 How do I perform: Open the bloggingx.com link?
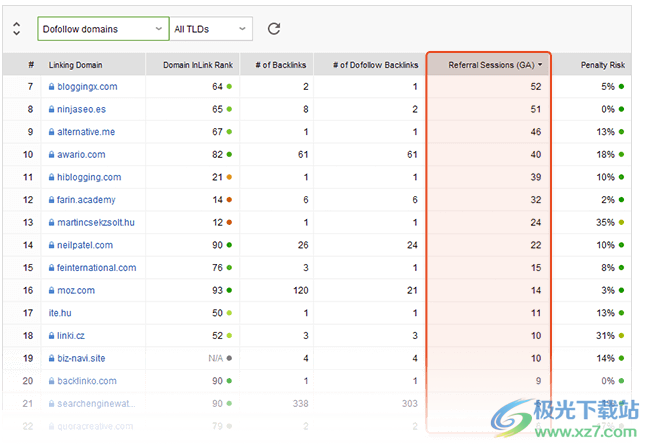(87, 87)
